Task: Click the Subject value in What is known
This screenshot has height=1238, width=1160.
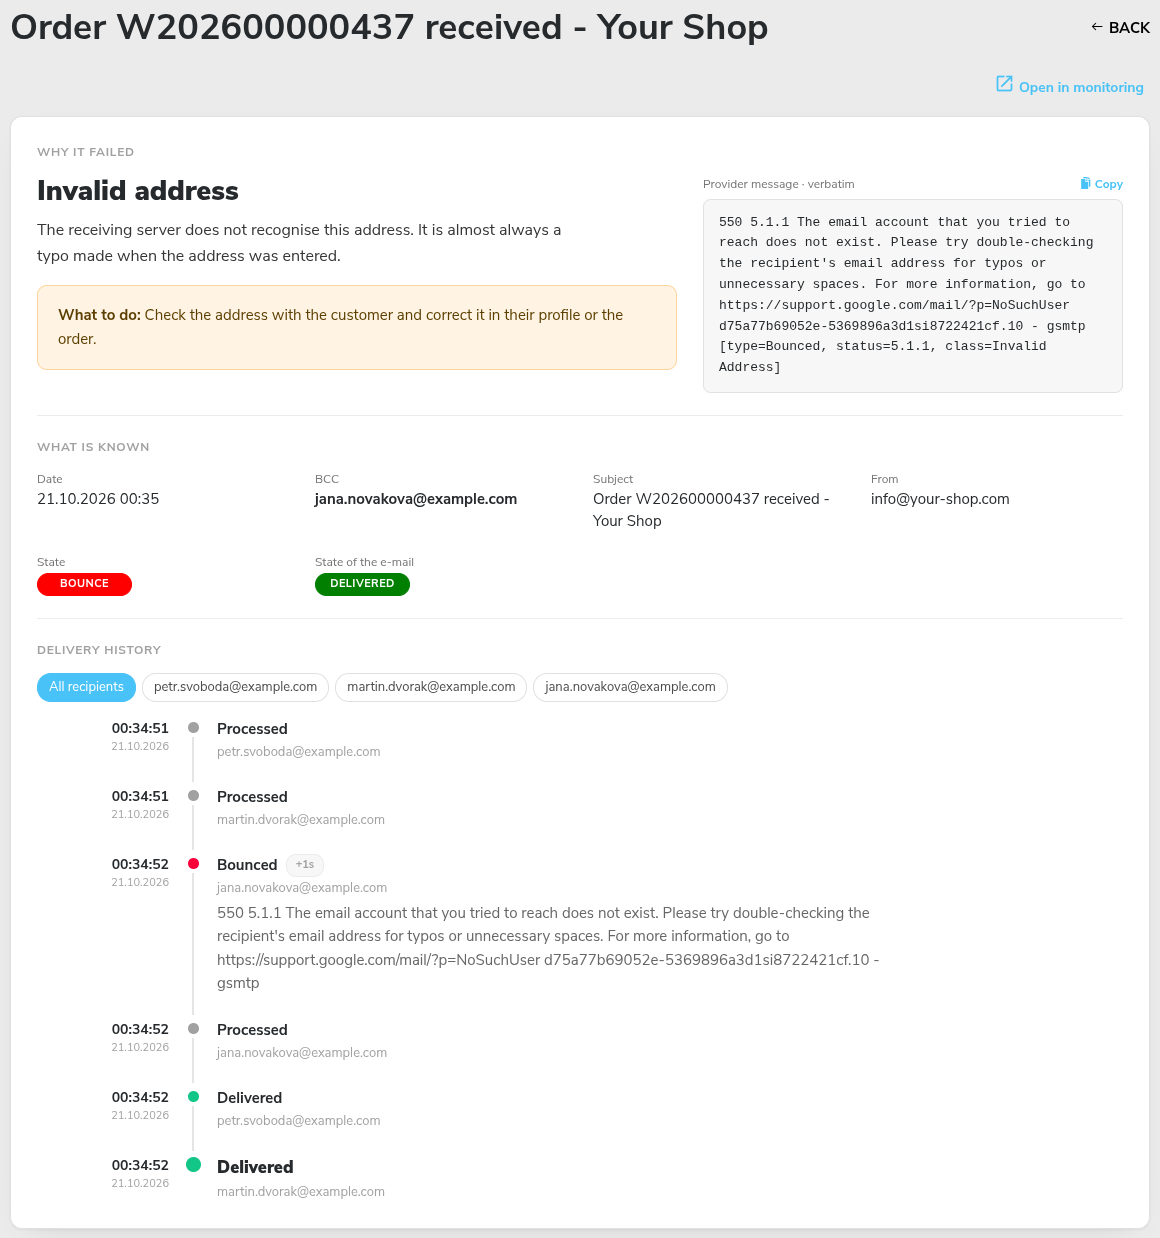Action: pyautogui.click(x=711, y=510)
